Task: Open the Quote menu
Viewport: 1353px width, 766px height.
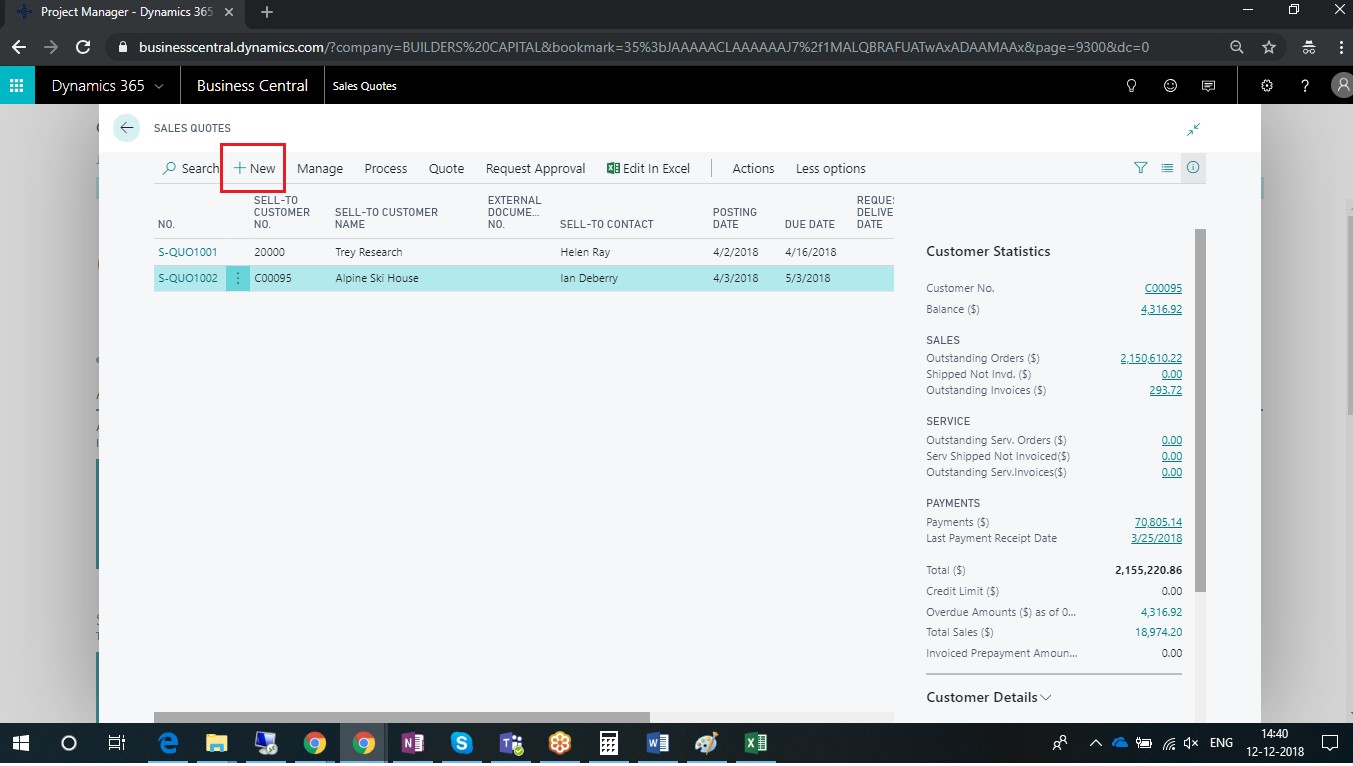Action: (x=446, y=168)
